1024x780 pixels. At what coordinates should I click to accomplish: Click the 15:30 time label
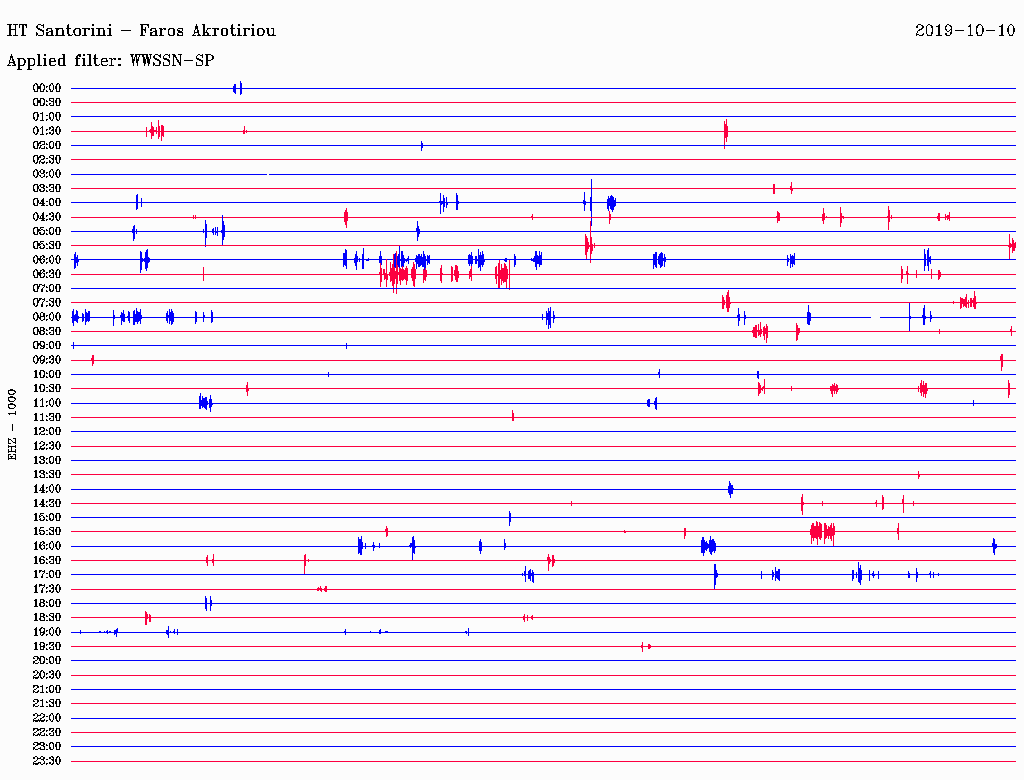[x=47, y=532]
